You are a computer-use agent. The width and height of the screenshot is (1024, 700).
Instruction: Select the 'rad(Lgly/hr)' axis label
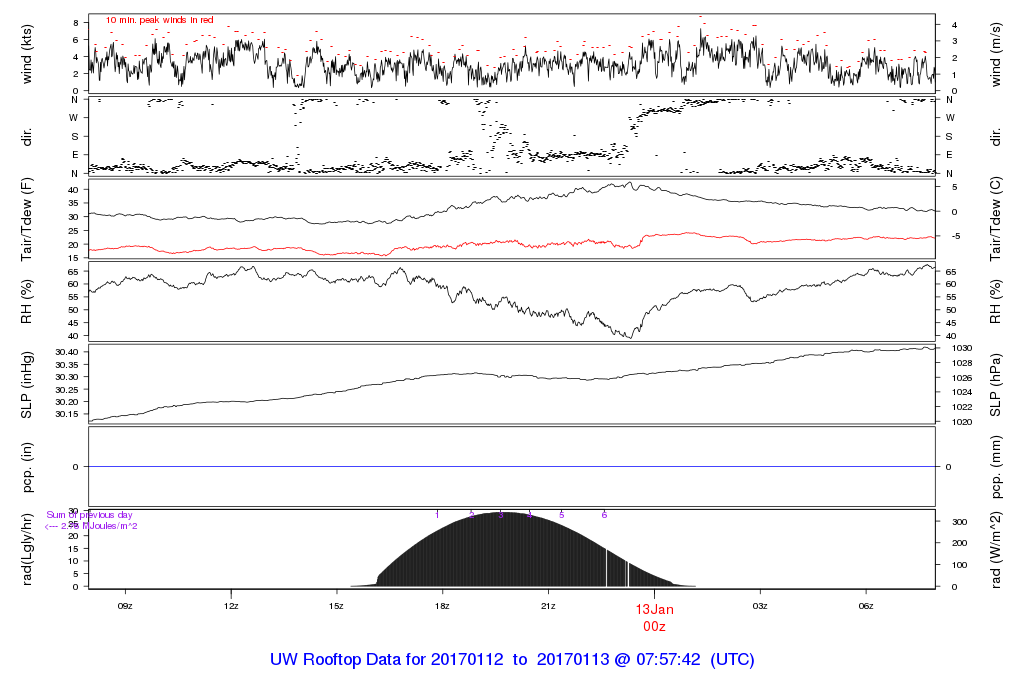coord(27,549)
